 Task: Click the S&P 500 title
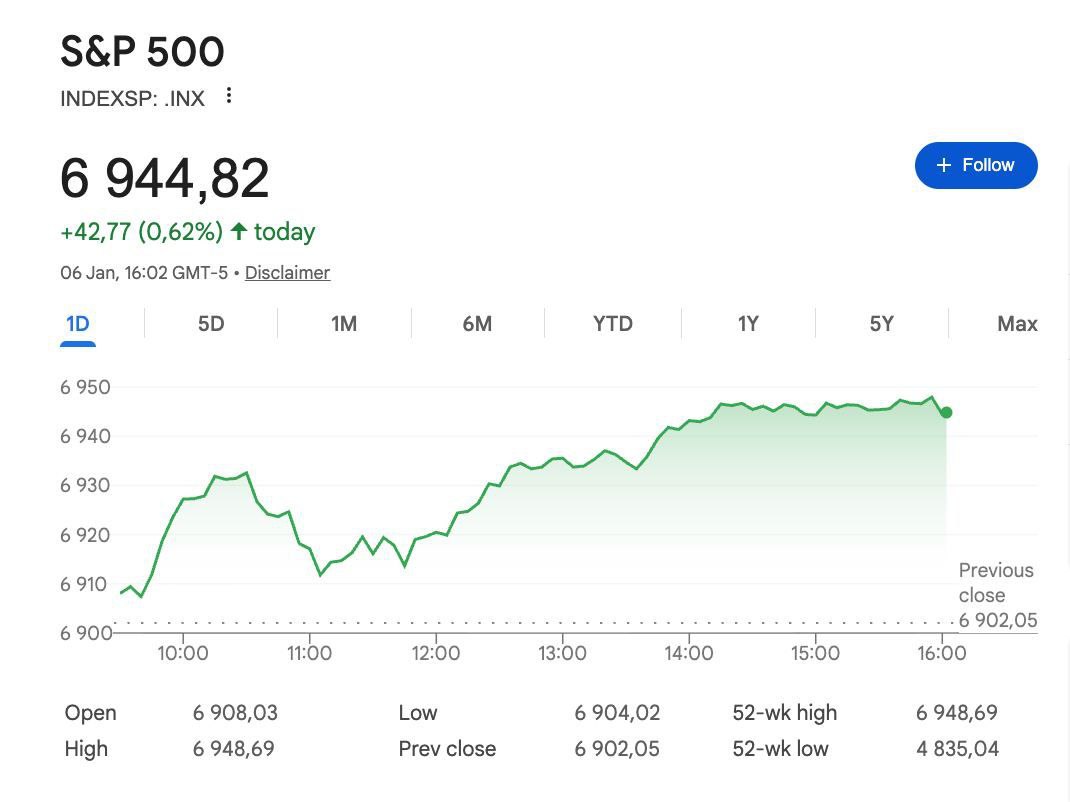[142, 52]
